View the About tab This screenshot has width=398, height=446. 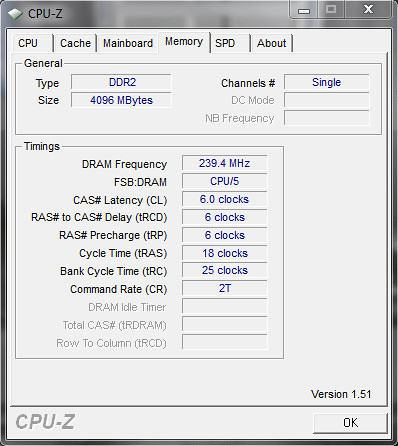pyautogui.click(x=272, y=43)
